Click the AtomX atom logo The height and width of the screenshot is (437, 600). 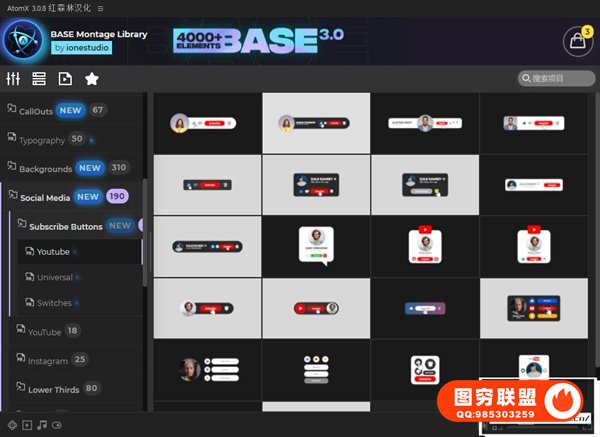click(22, 41)
